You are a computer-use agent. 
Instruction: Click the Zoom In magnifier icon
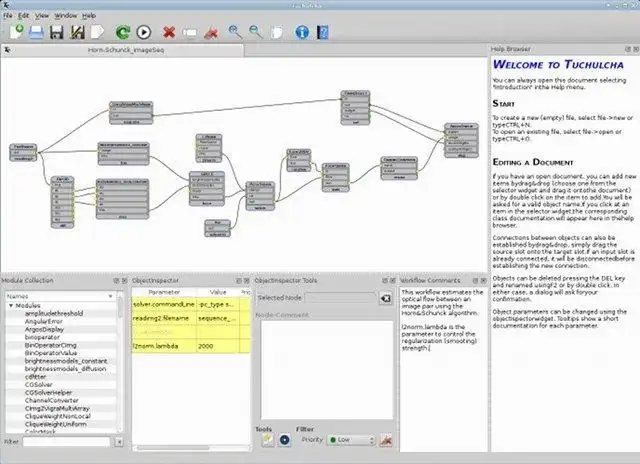coord(235,32)
